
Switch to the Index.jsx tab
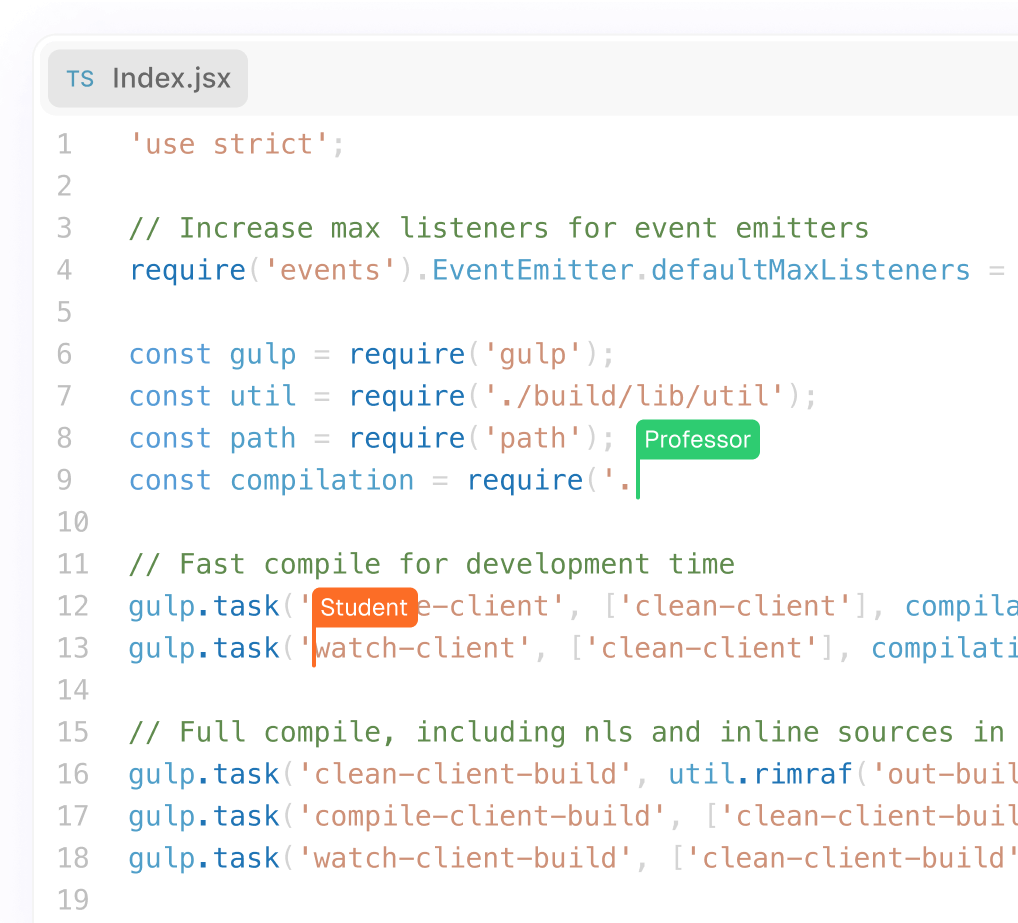point(170,79)
